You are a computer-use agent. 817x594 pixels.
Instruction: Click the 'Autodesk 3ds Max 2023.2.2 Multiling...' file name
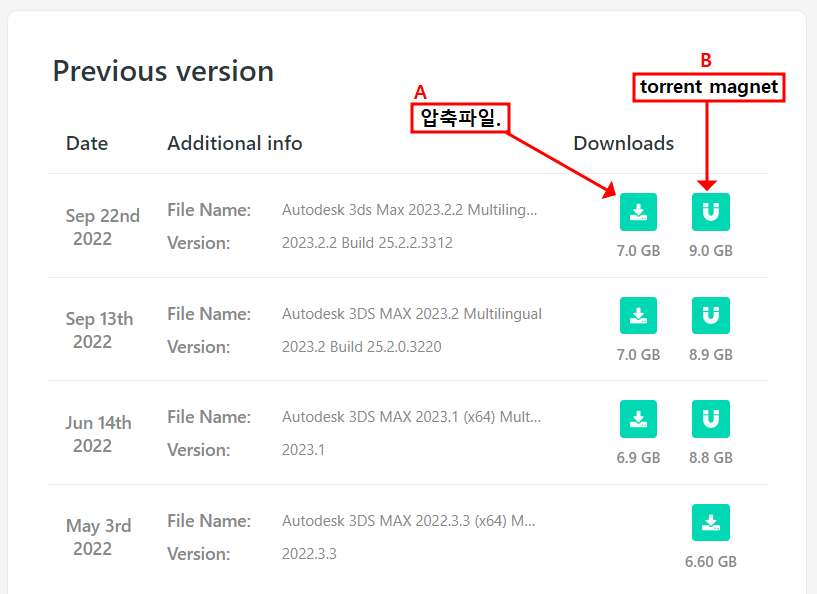point(410,210)
